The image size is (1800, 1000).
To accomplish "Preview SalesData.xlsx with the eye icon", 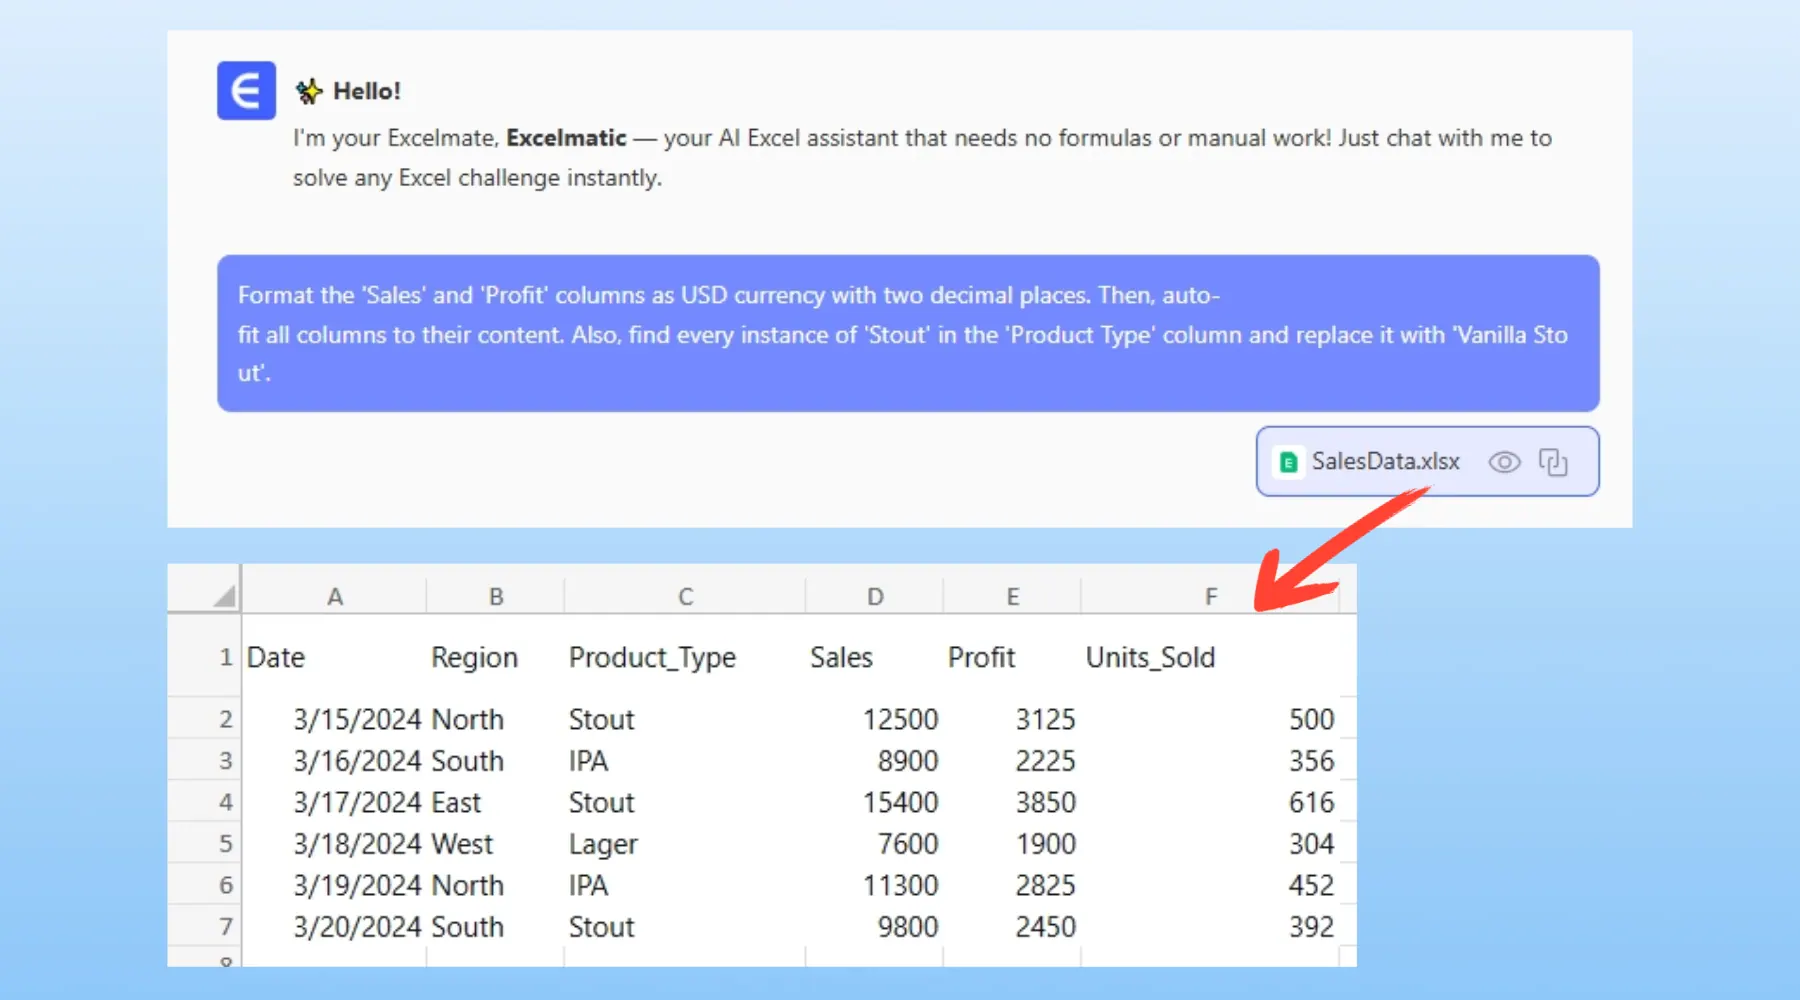I will pos(1504,462).
